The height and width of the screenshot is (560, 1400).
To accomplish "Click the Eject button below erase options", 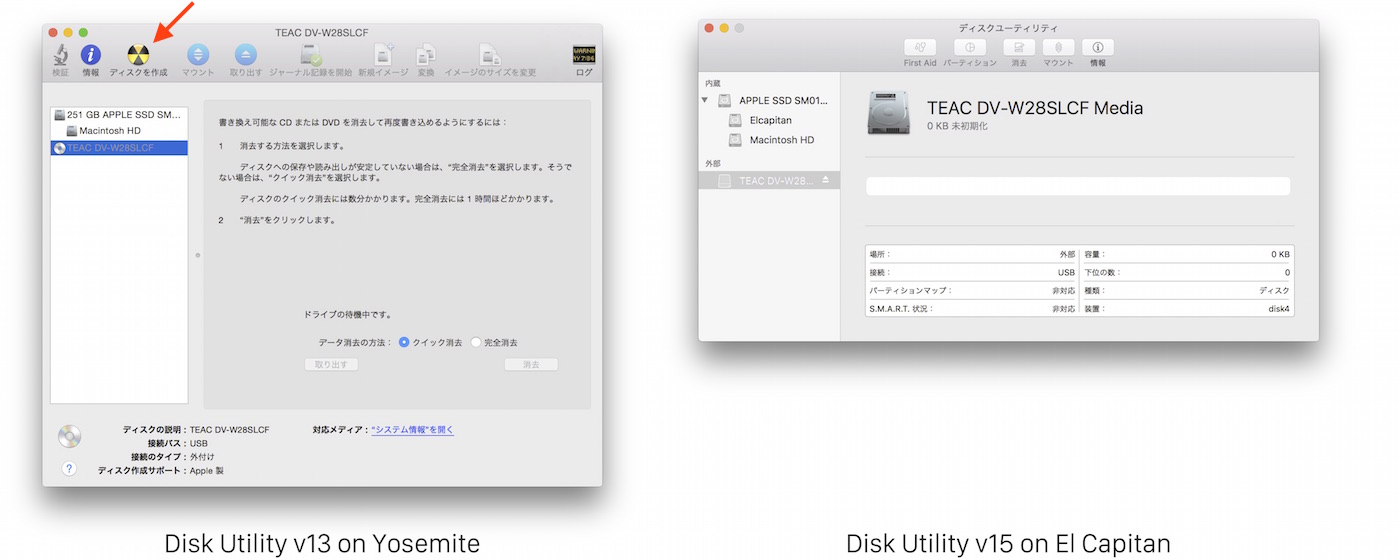I will [331, 365].
